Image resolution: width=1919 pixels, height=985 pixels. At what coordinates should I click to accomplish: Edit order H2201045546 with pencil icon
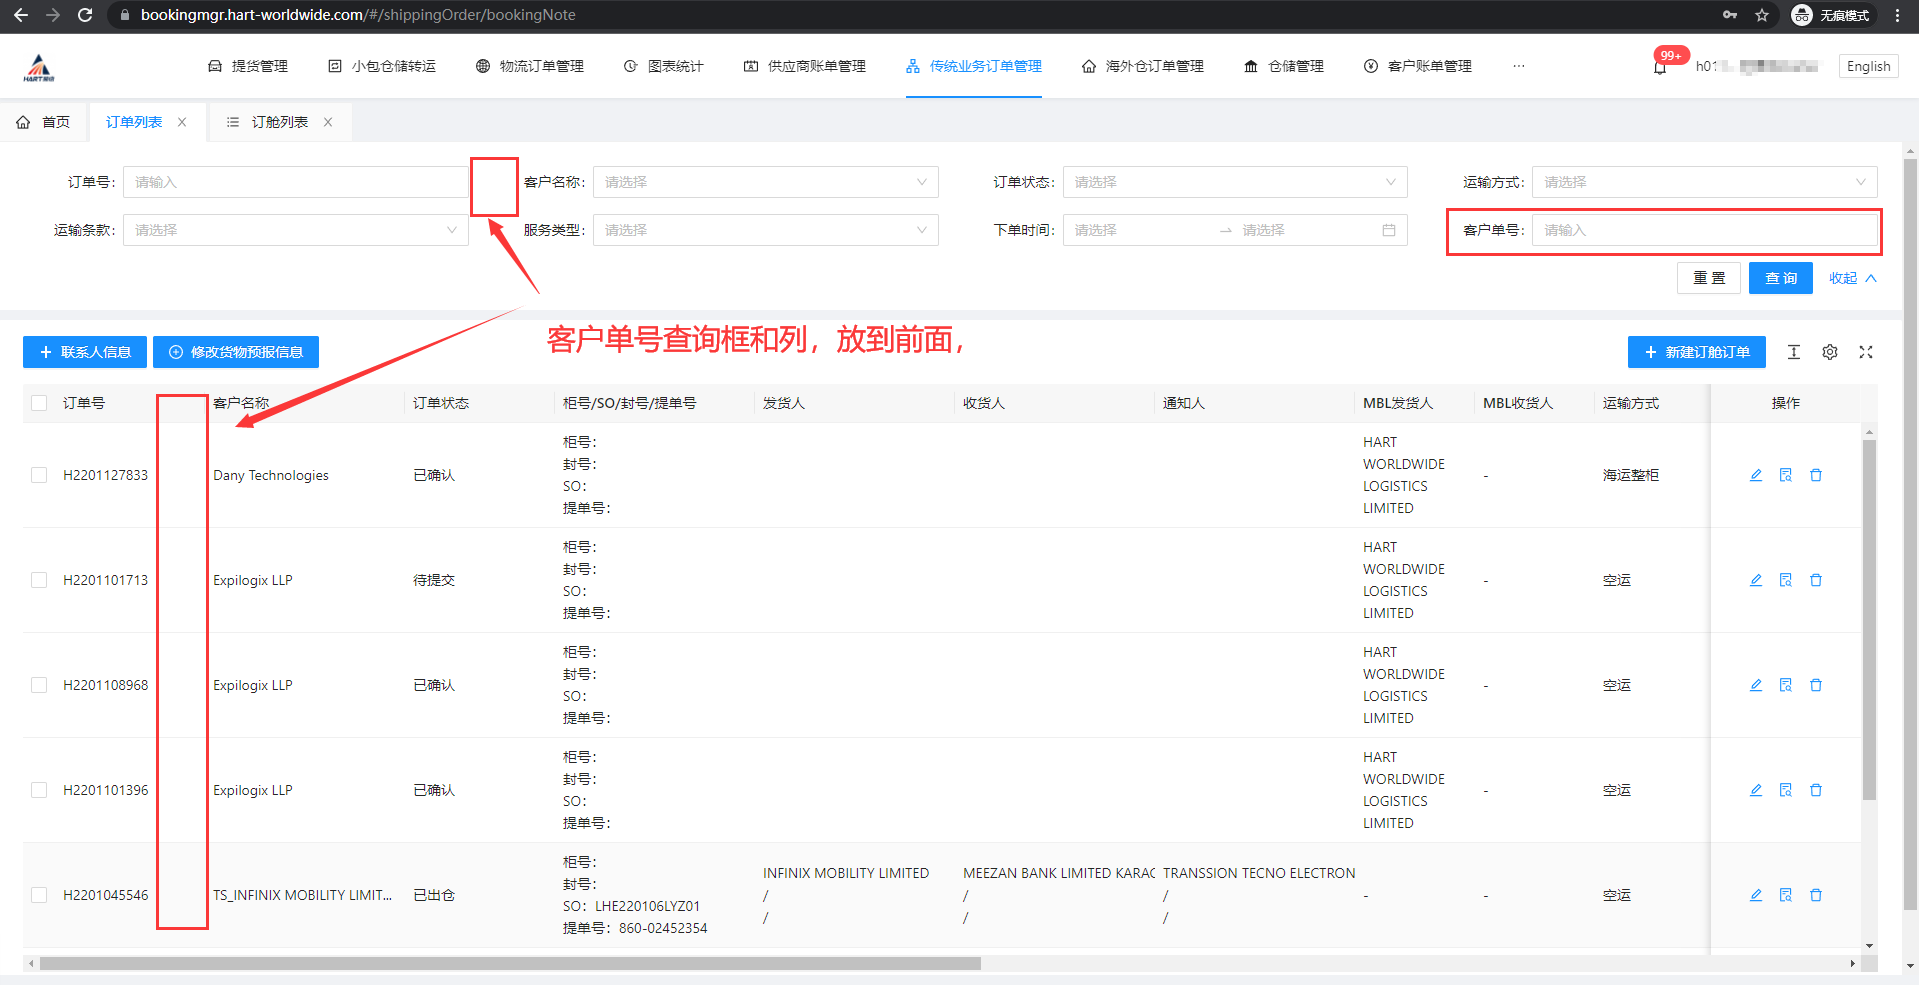tap(1756, 895)
